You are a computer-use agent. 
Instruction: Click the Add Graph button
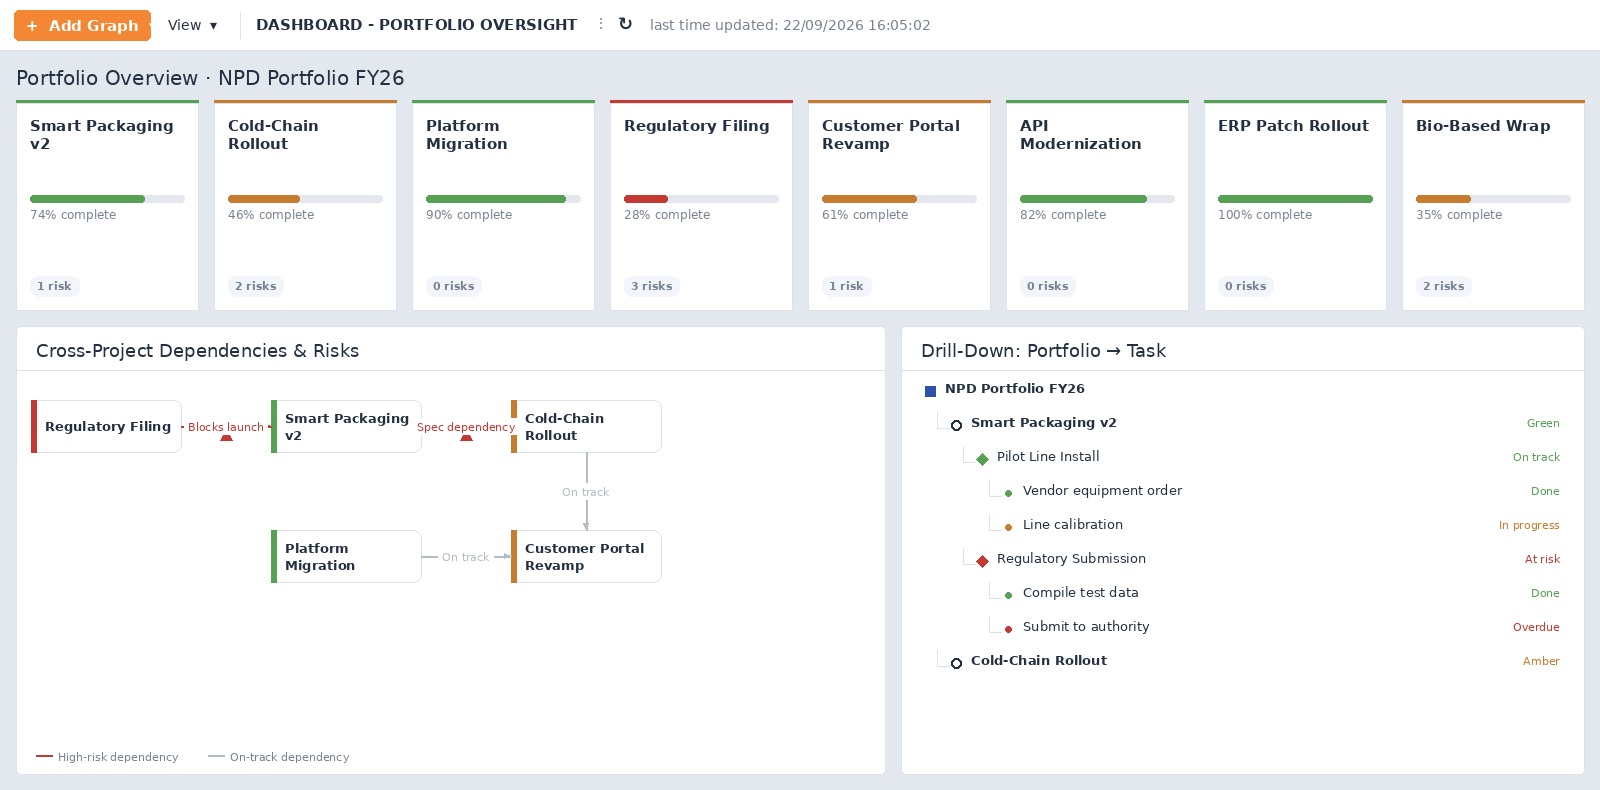coord(82,25)
